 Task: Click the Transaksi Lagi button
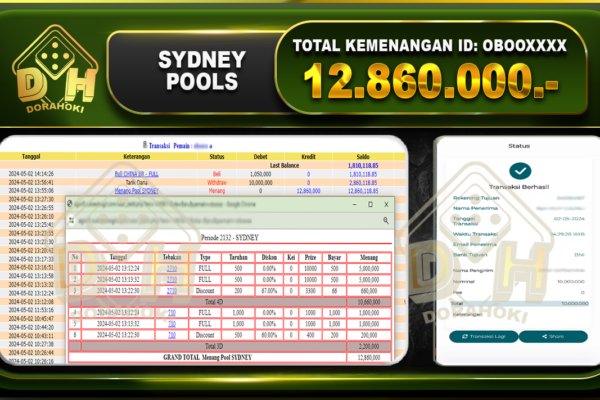(x=484, y=336)
